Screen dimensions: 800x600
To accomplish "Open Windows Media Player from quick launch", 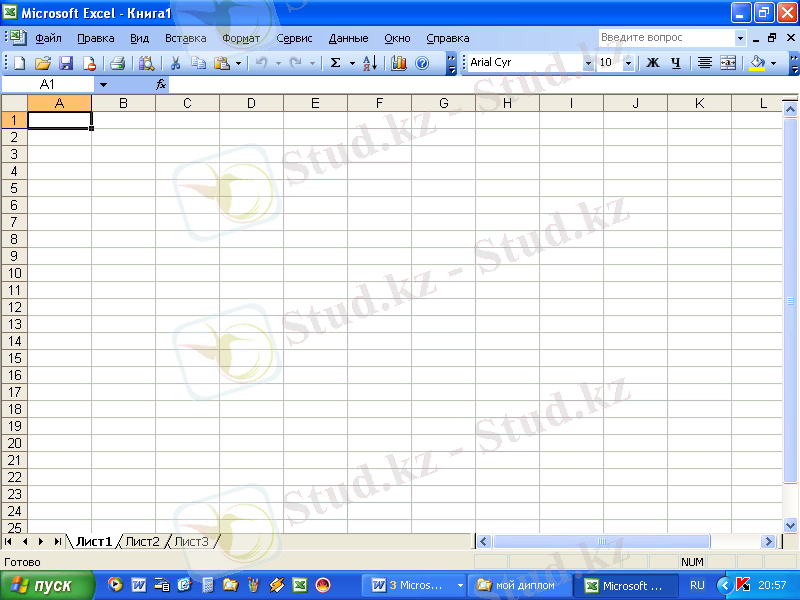I will tap(115, 585).
